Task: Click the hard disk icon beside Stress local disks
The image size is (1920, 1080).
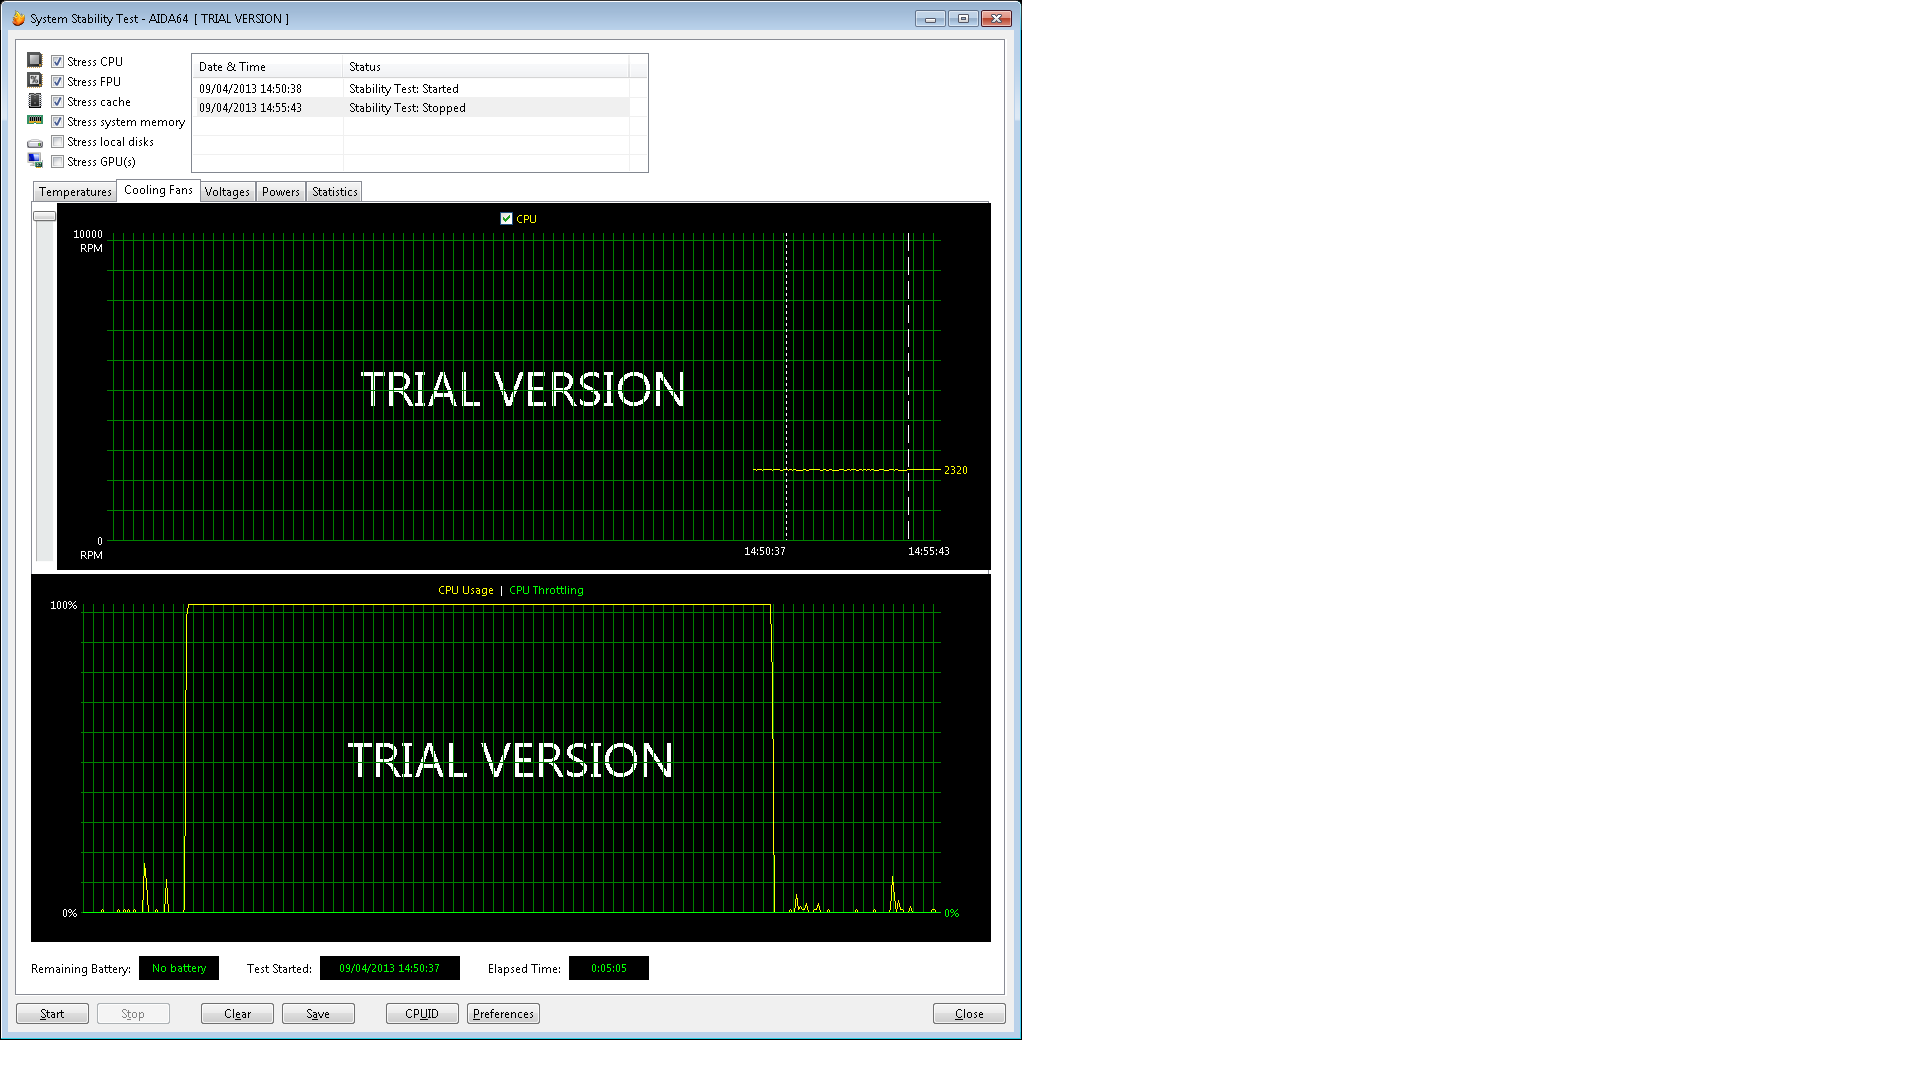Action: point(35,143)
